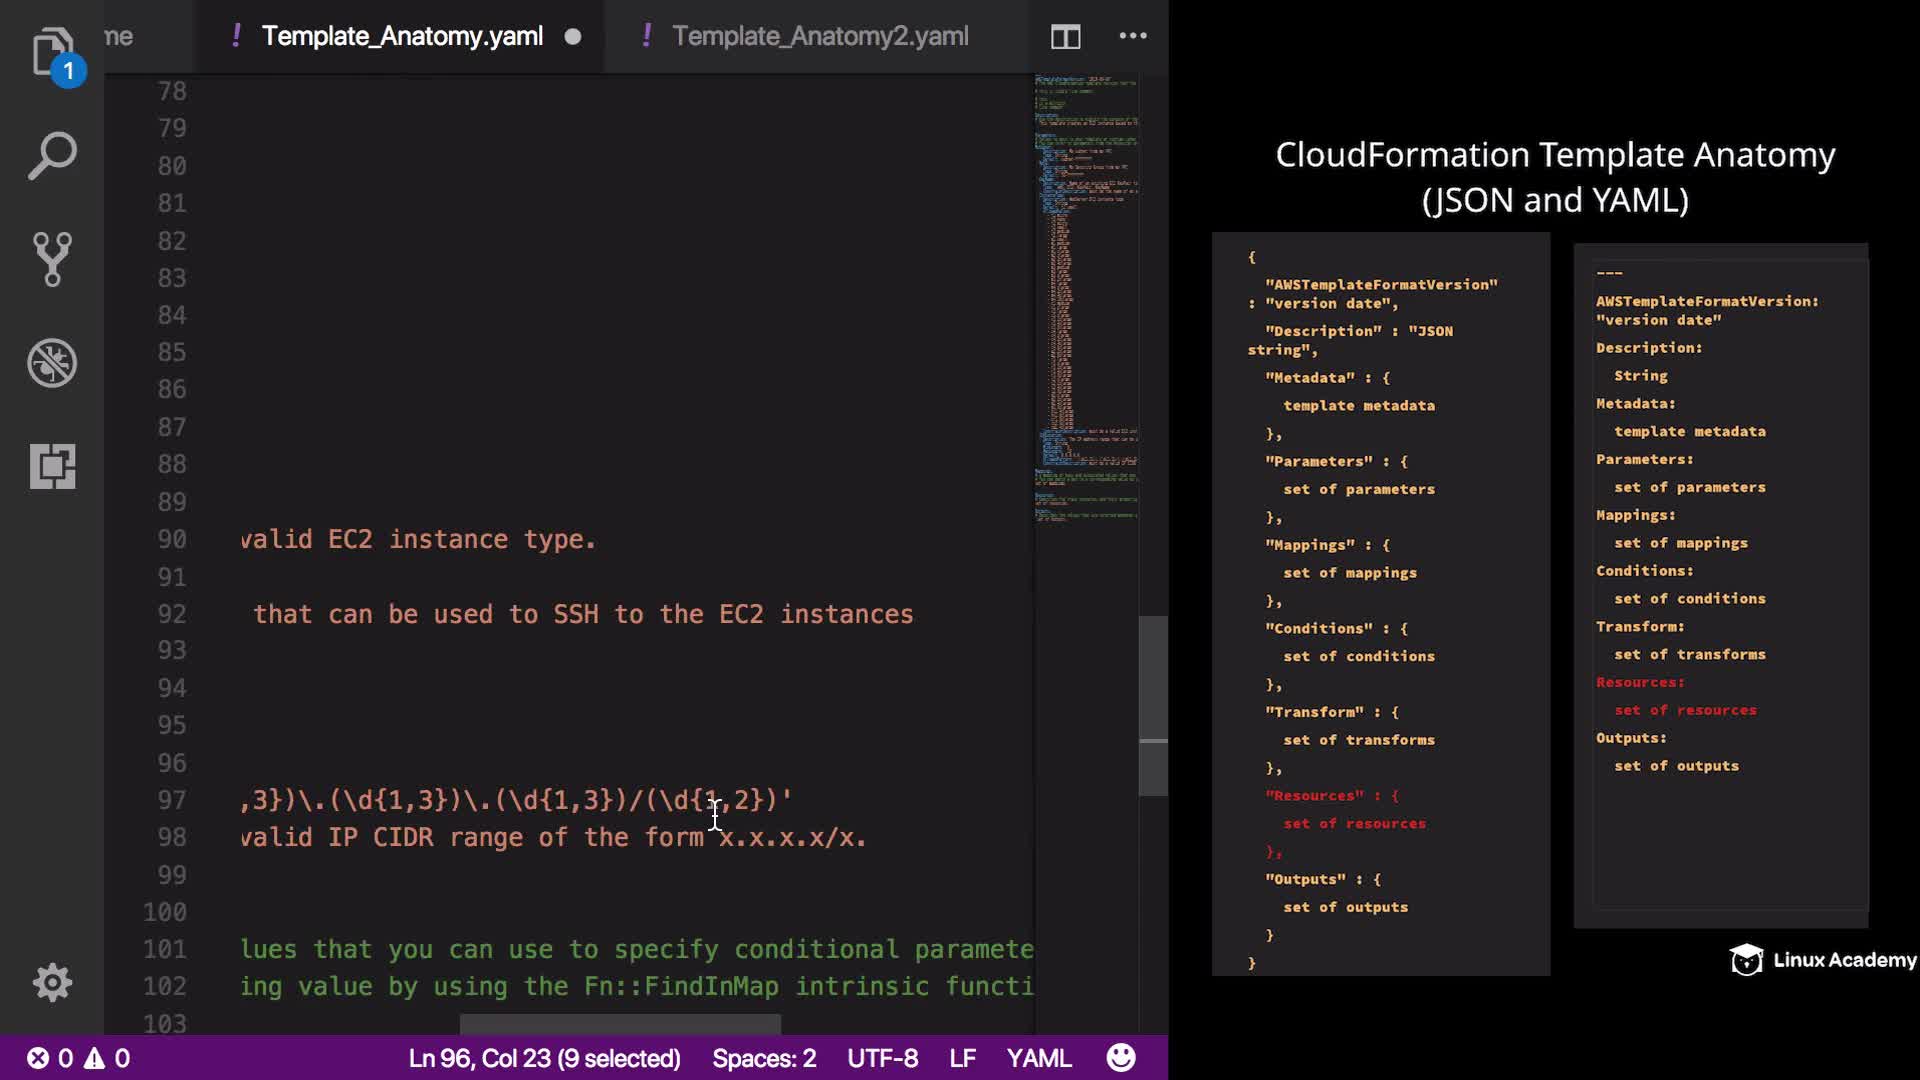Viewport: 1920px width, 1080px height.
Task: Open the Explorer files icon
Action: pos(52,52)
